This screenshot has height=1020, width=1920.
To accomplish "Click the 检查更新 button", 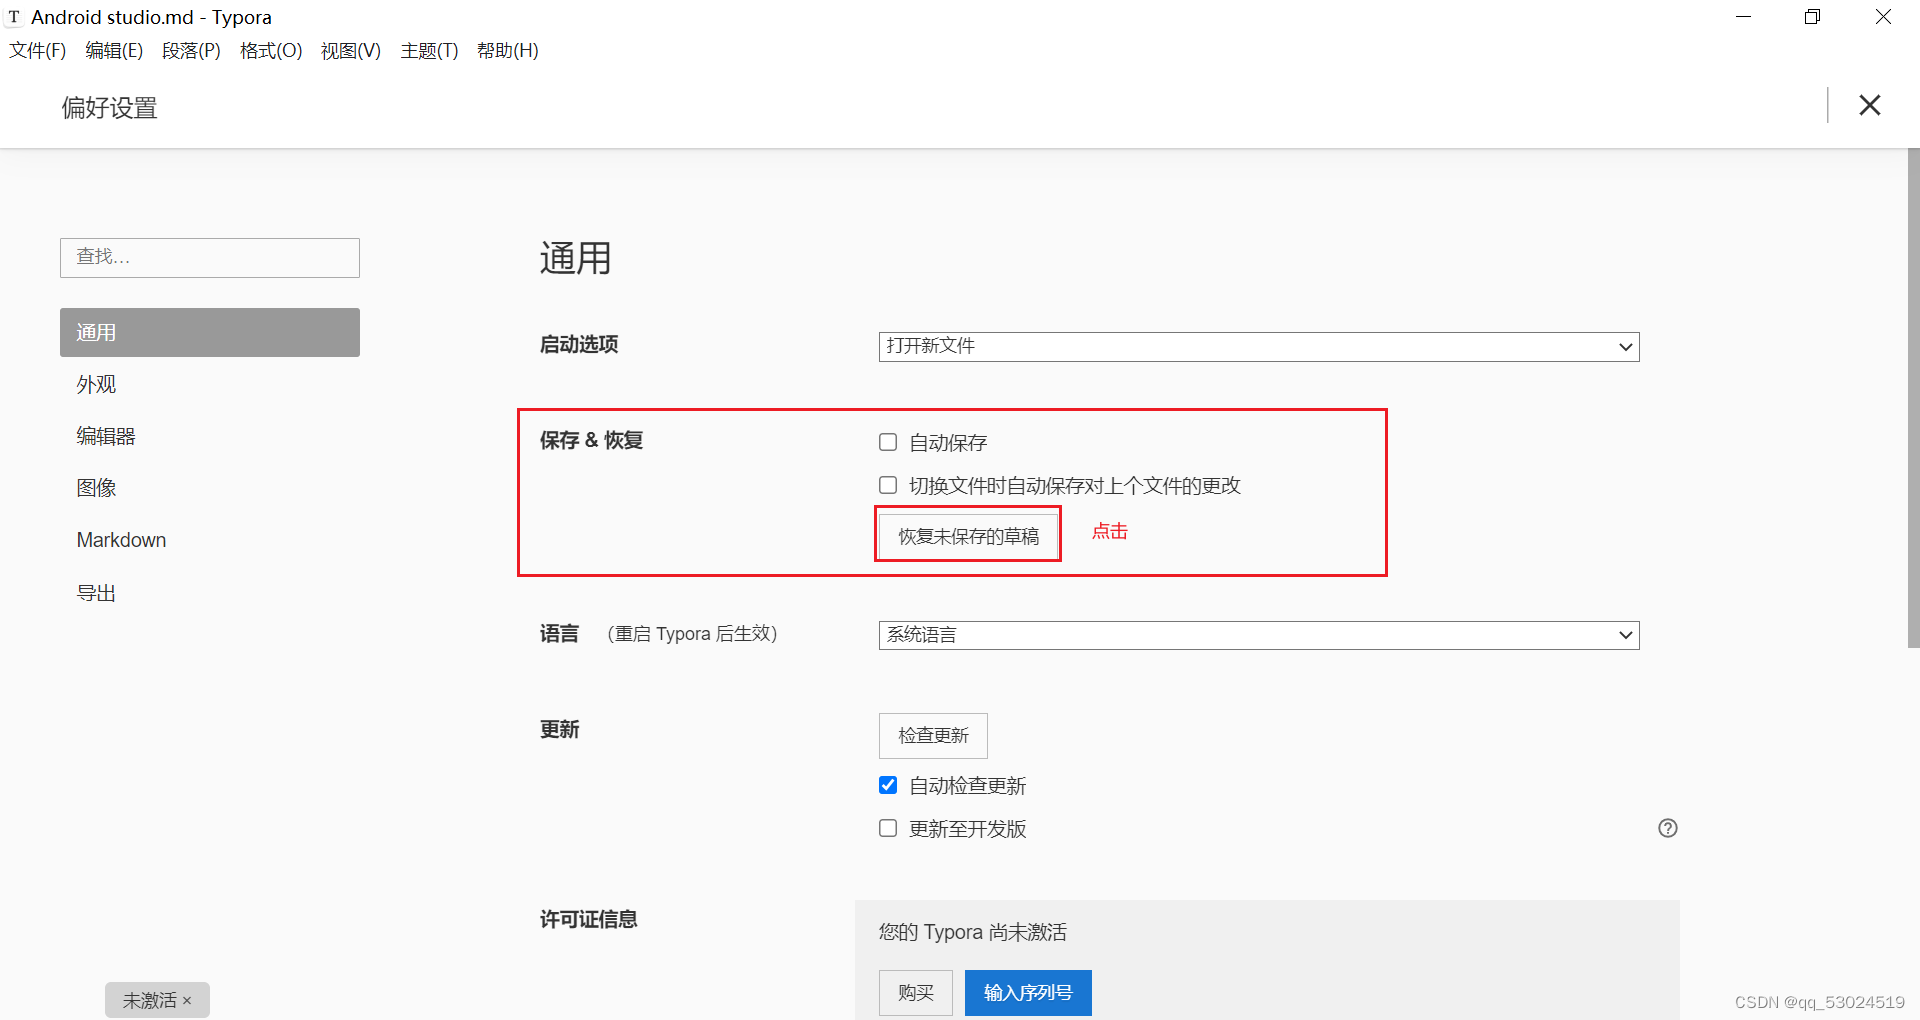I will (x=933, y=736).
